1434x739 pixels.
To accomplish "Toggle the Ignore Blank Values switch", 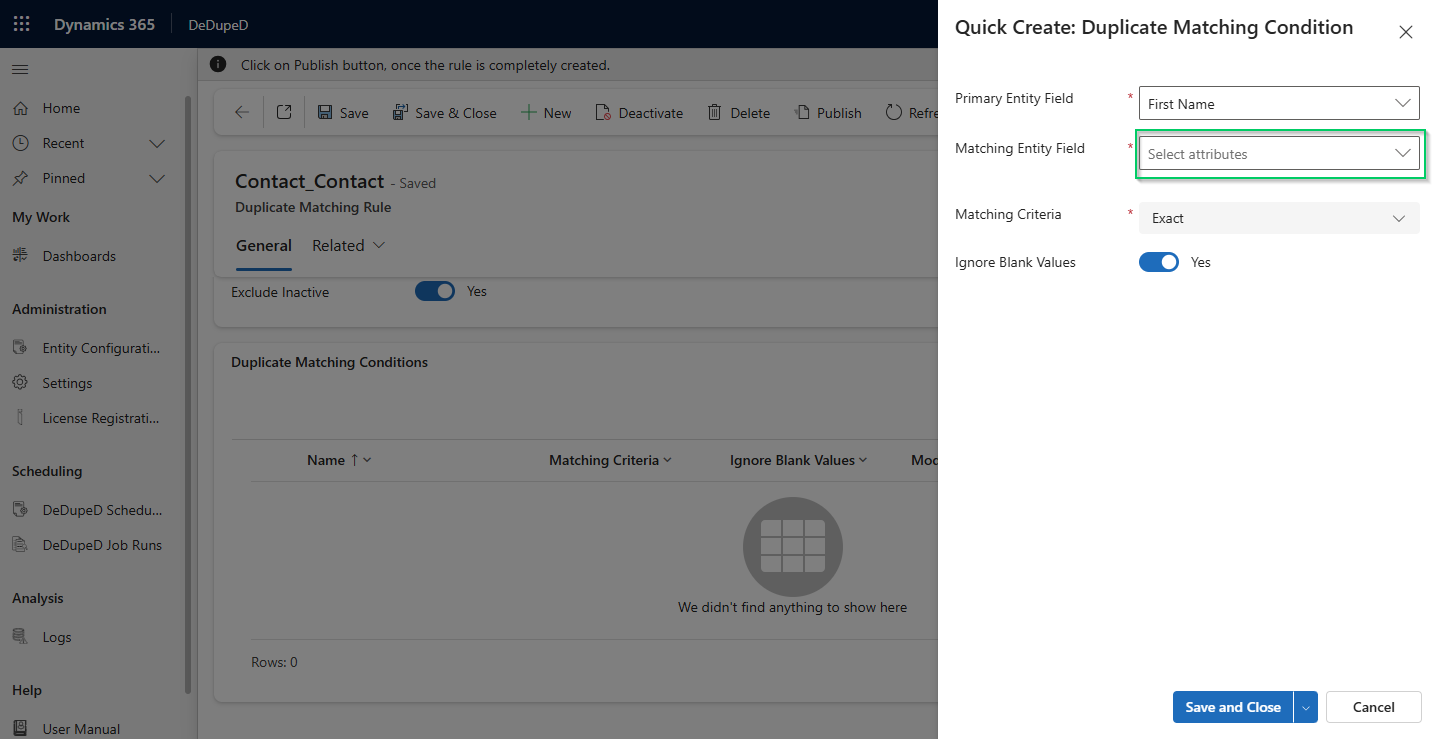I will click(1159, 262).
